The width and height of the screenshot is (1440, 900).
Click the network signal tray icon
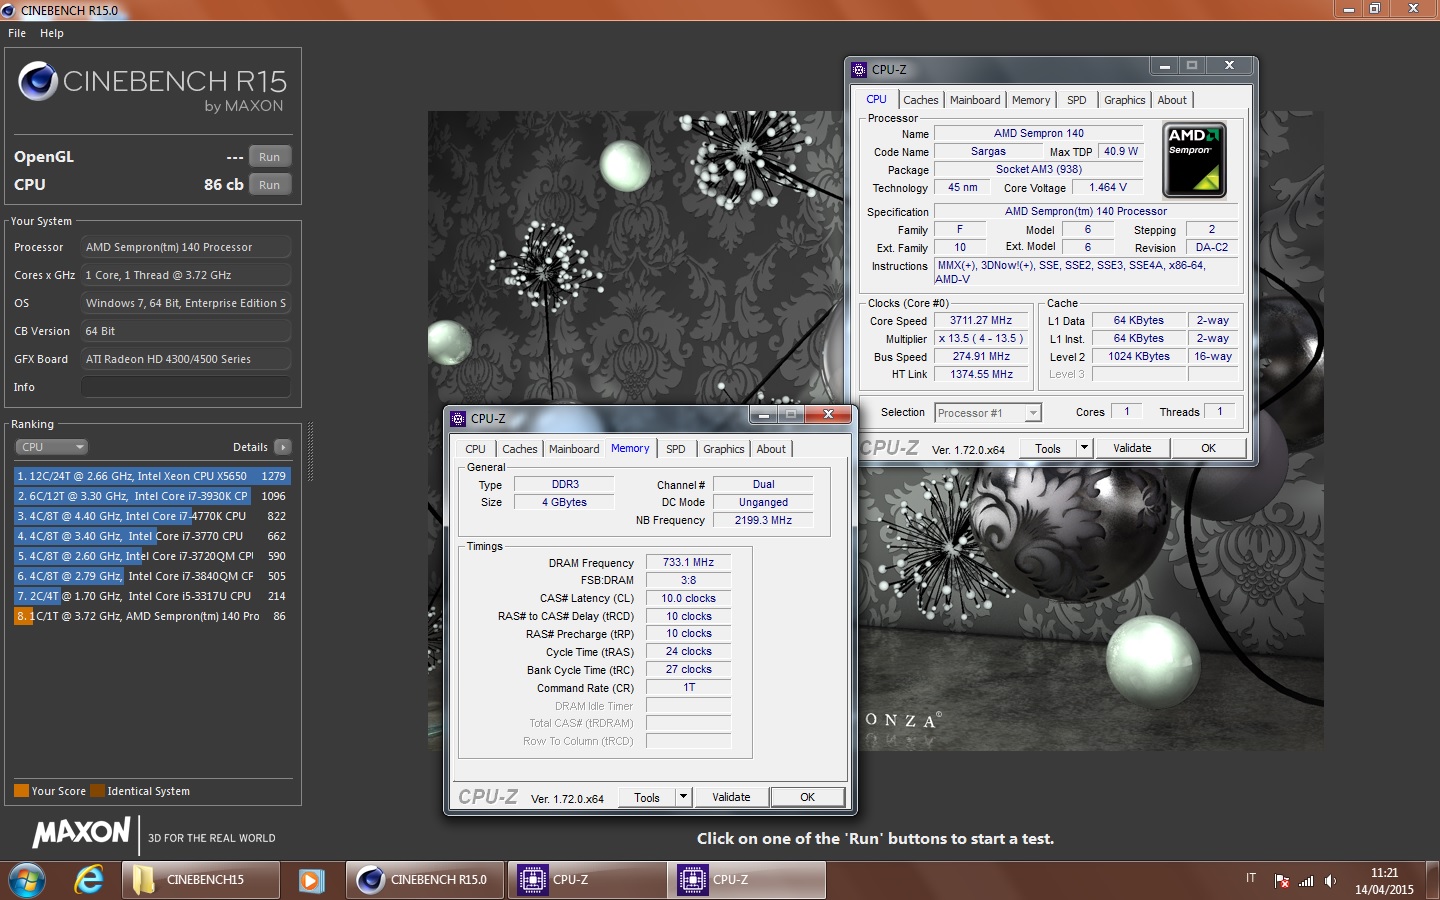coord(1306,881)
